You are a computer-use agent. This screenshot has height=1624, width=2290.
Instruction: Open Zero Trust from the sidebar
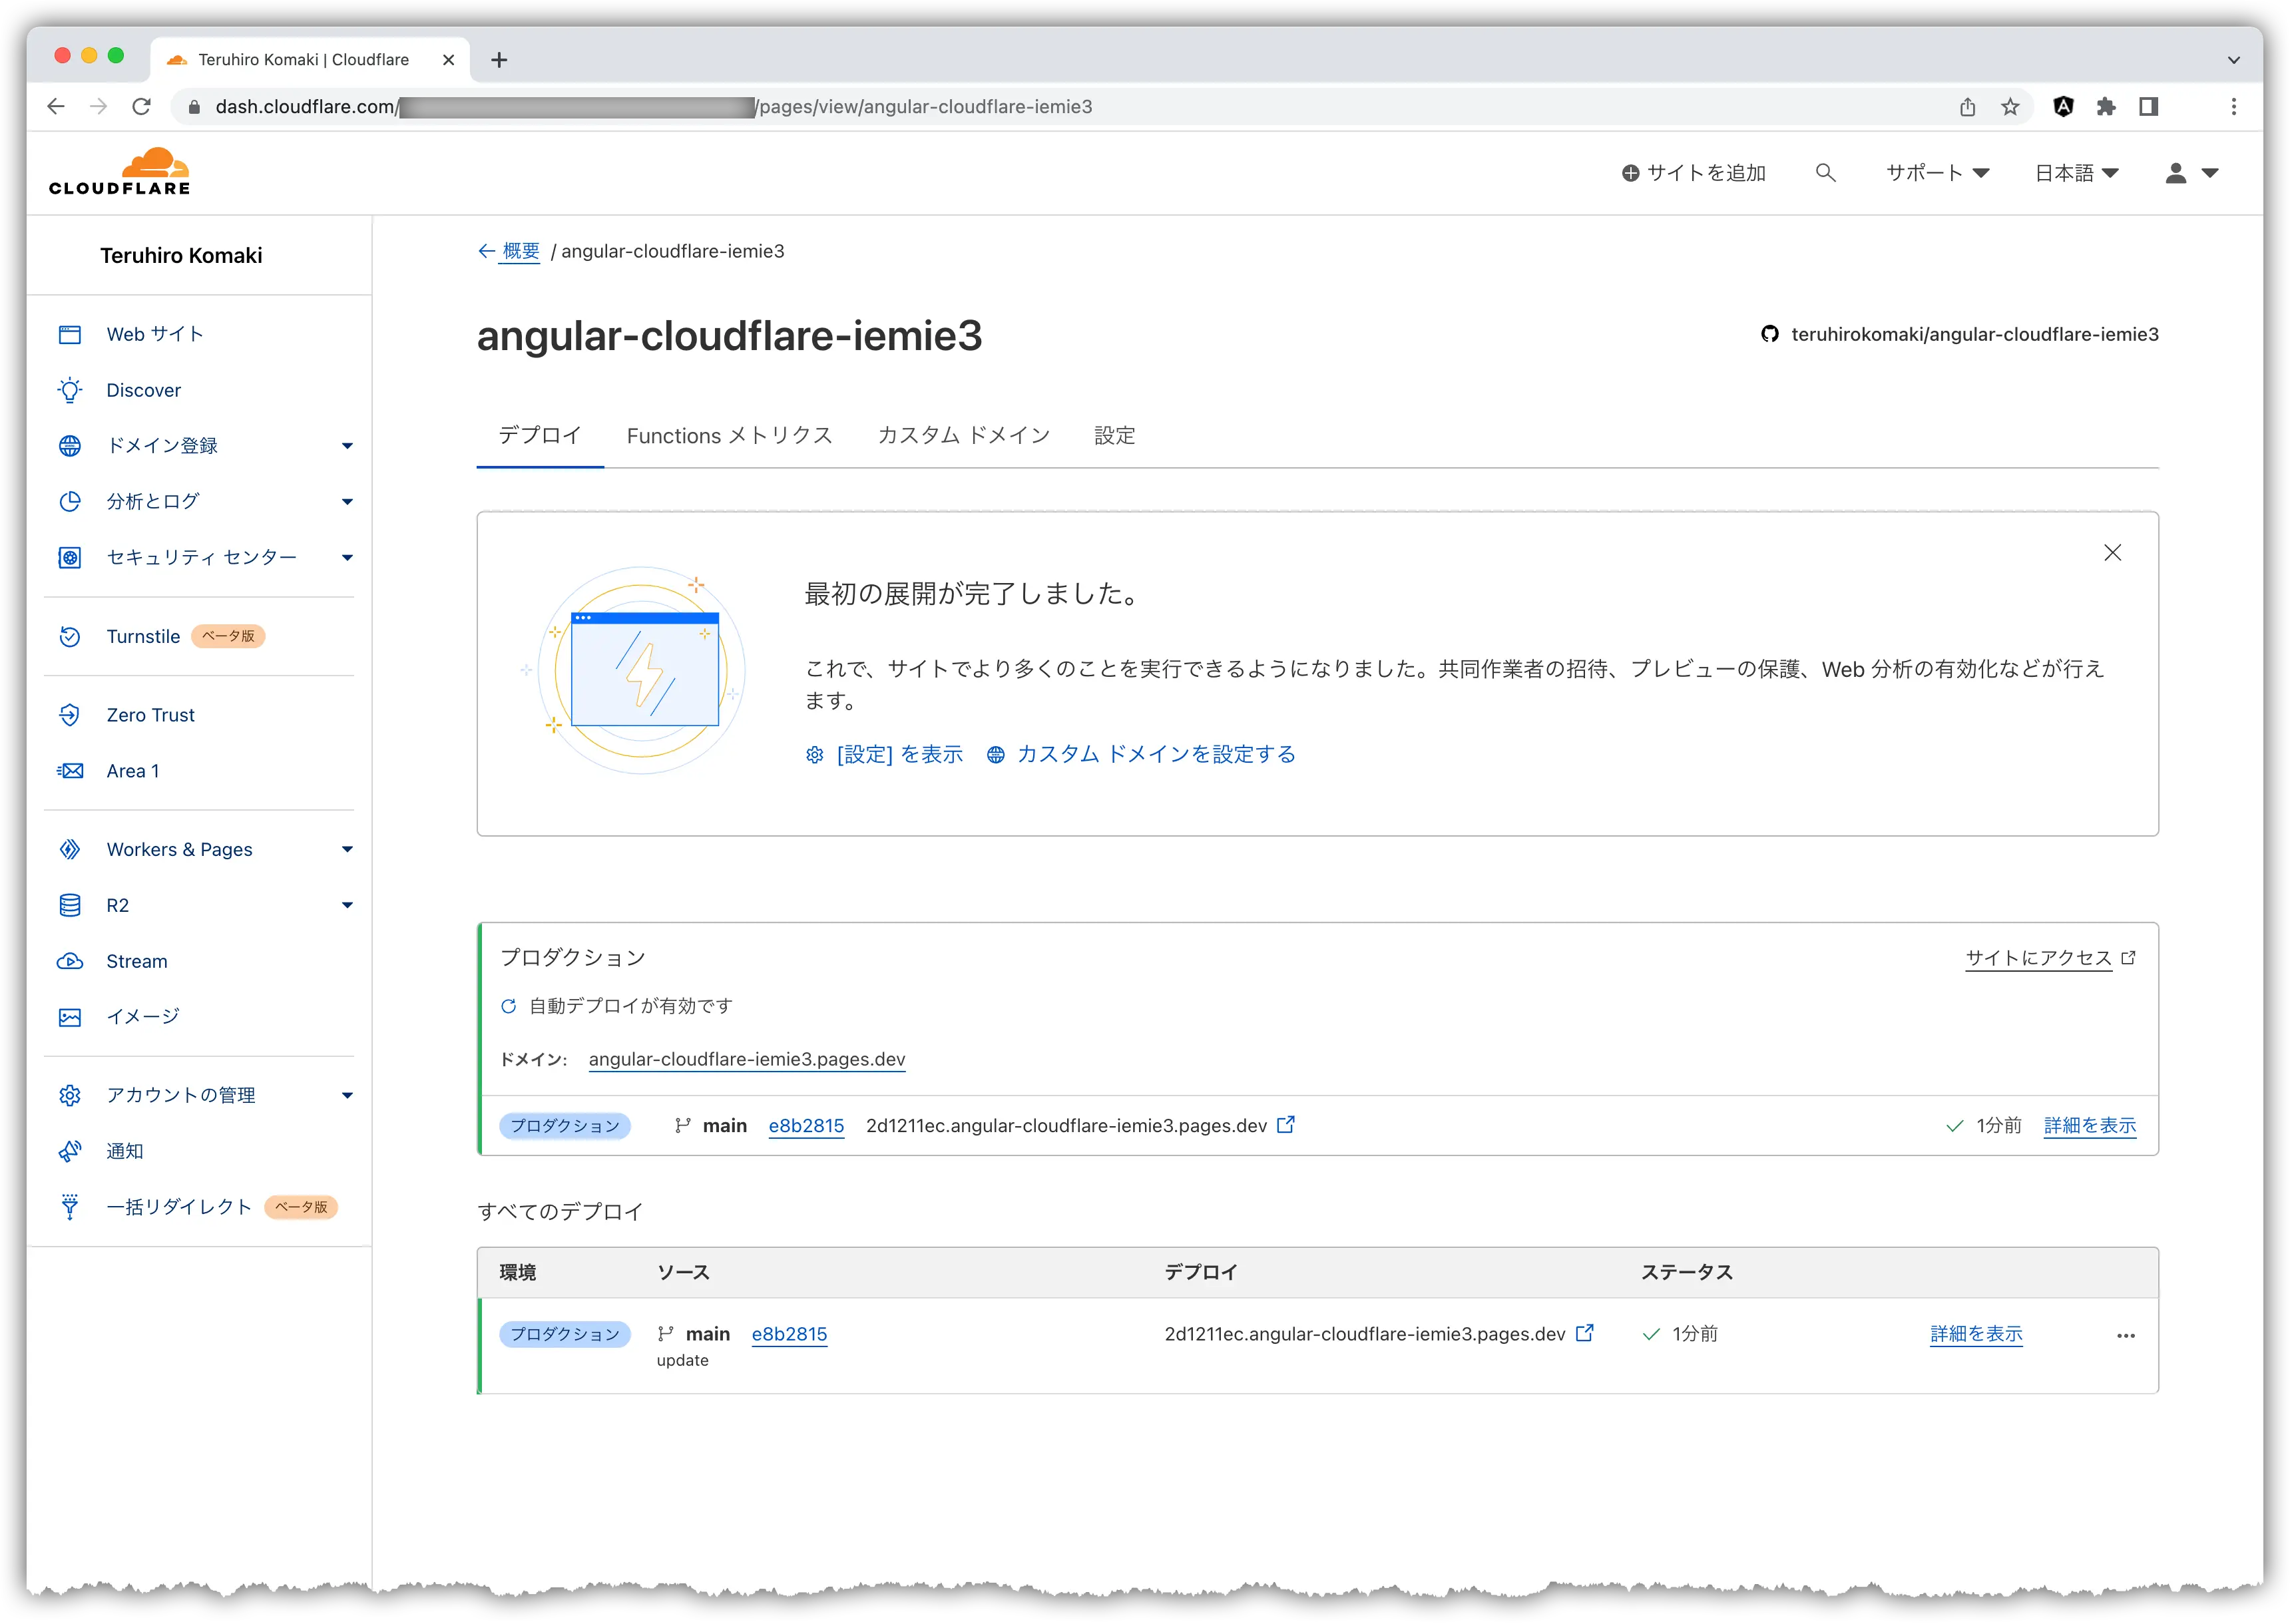[x=150, y=714]
